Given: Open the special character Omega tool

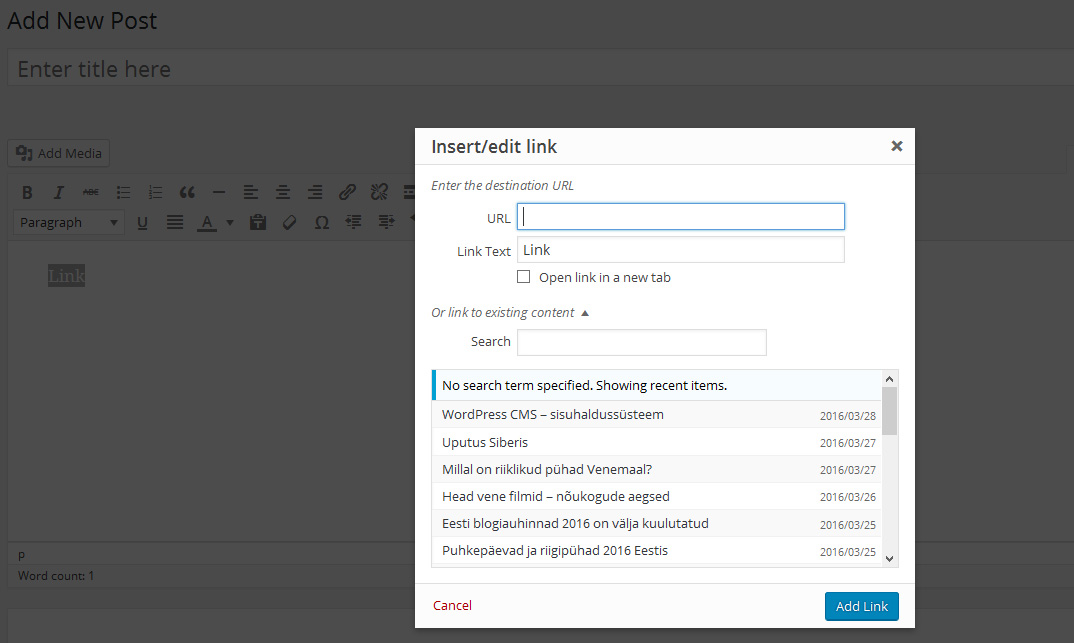Looking at the screenshot, I should [x=322, y=223].
